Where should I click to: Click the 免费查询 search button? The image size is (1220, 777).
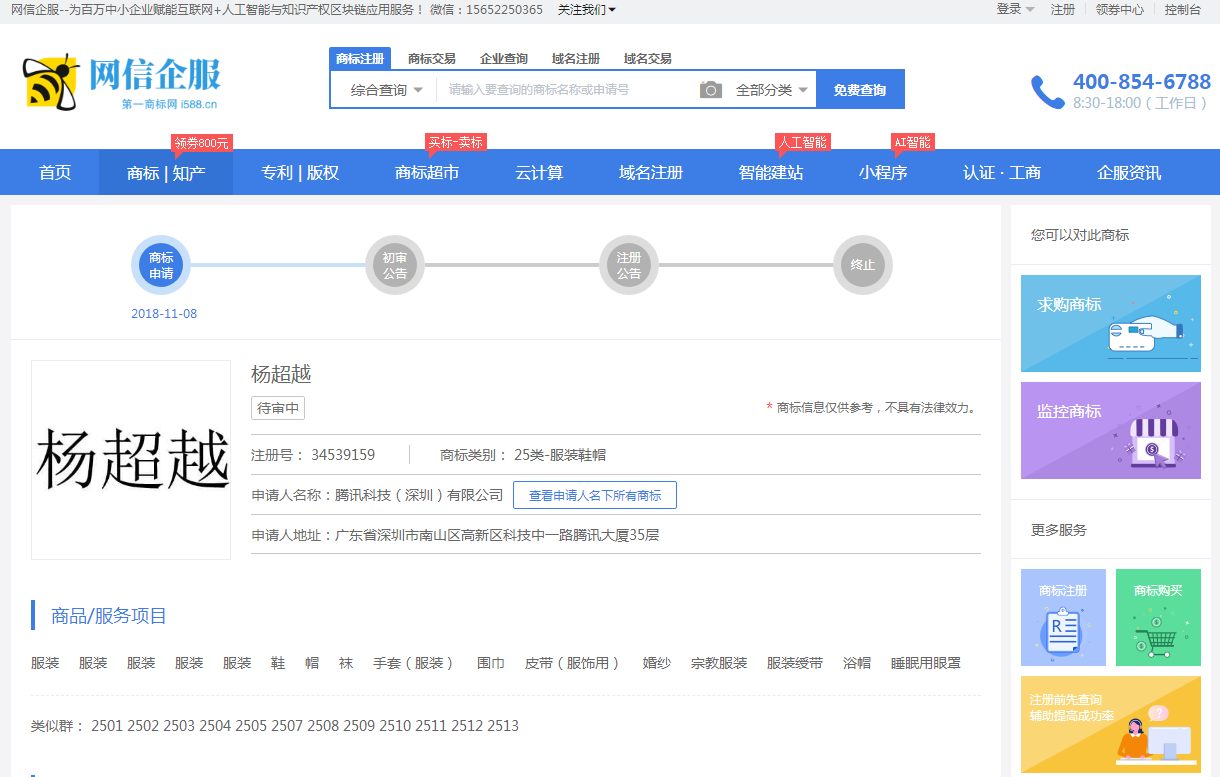[860, 90]
